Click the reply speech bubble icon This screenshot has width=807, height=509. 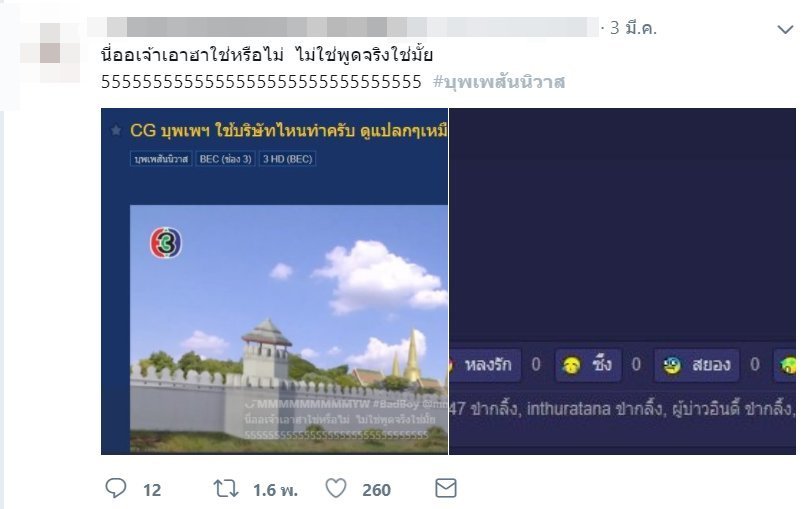116,488
